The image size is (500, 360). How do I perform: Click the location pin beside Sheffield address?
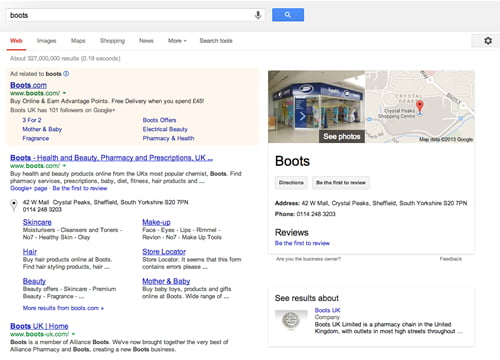(x=14, y=205)
